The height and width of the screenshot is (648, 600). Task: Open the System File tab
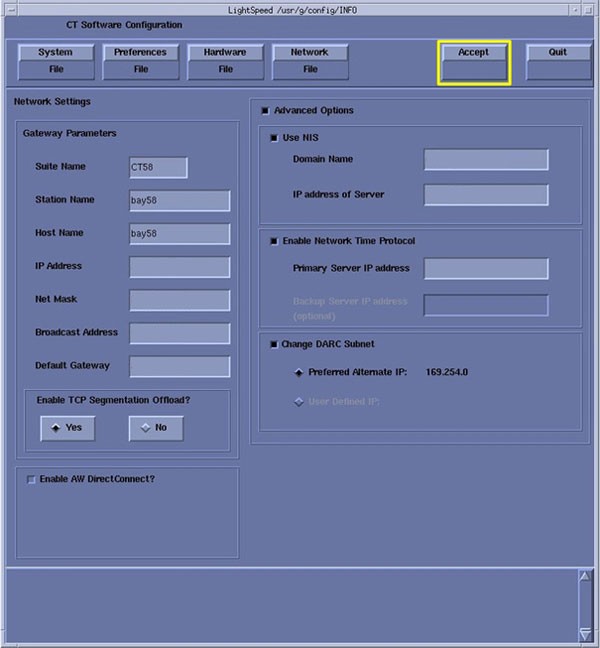point(55,61)
